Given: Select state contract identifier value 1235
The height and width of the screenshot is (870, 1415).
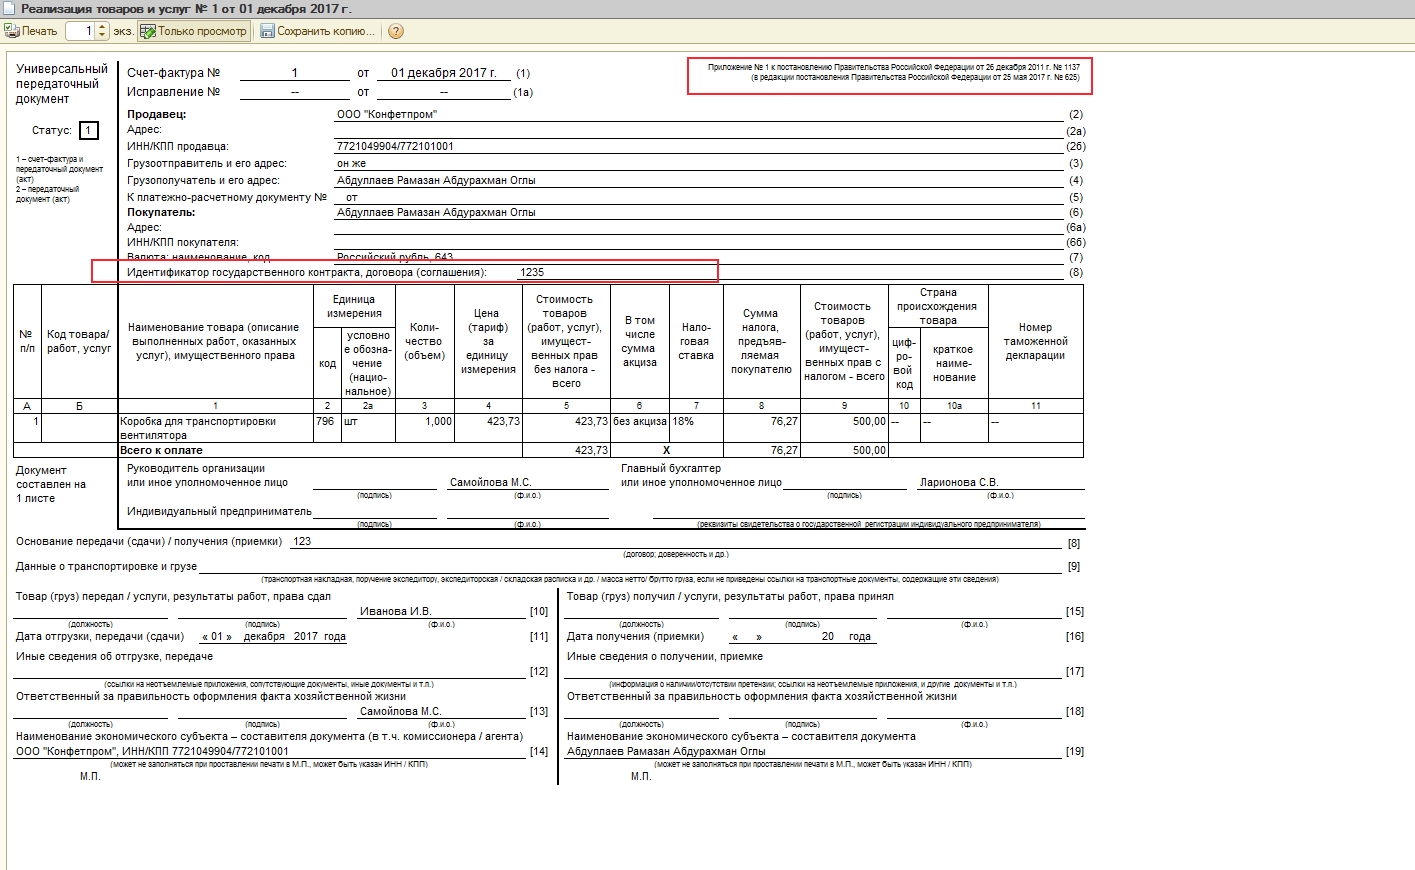Looking at the screenshot, I should pyautogui.click(x=532, y=272).
